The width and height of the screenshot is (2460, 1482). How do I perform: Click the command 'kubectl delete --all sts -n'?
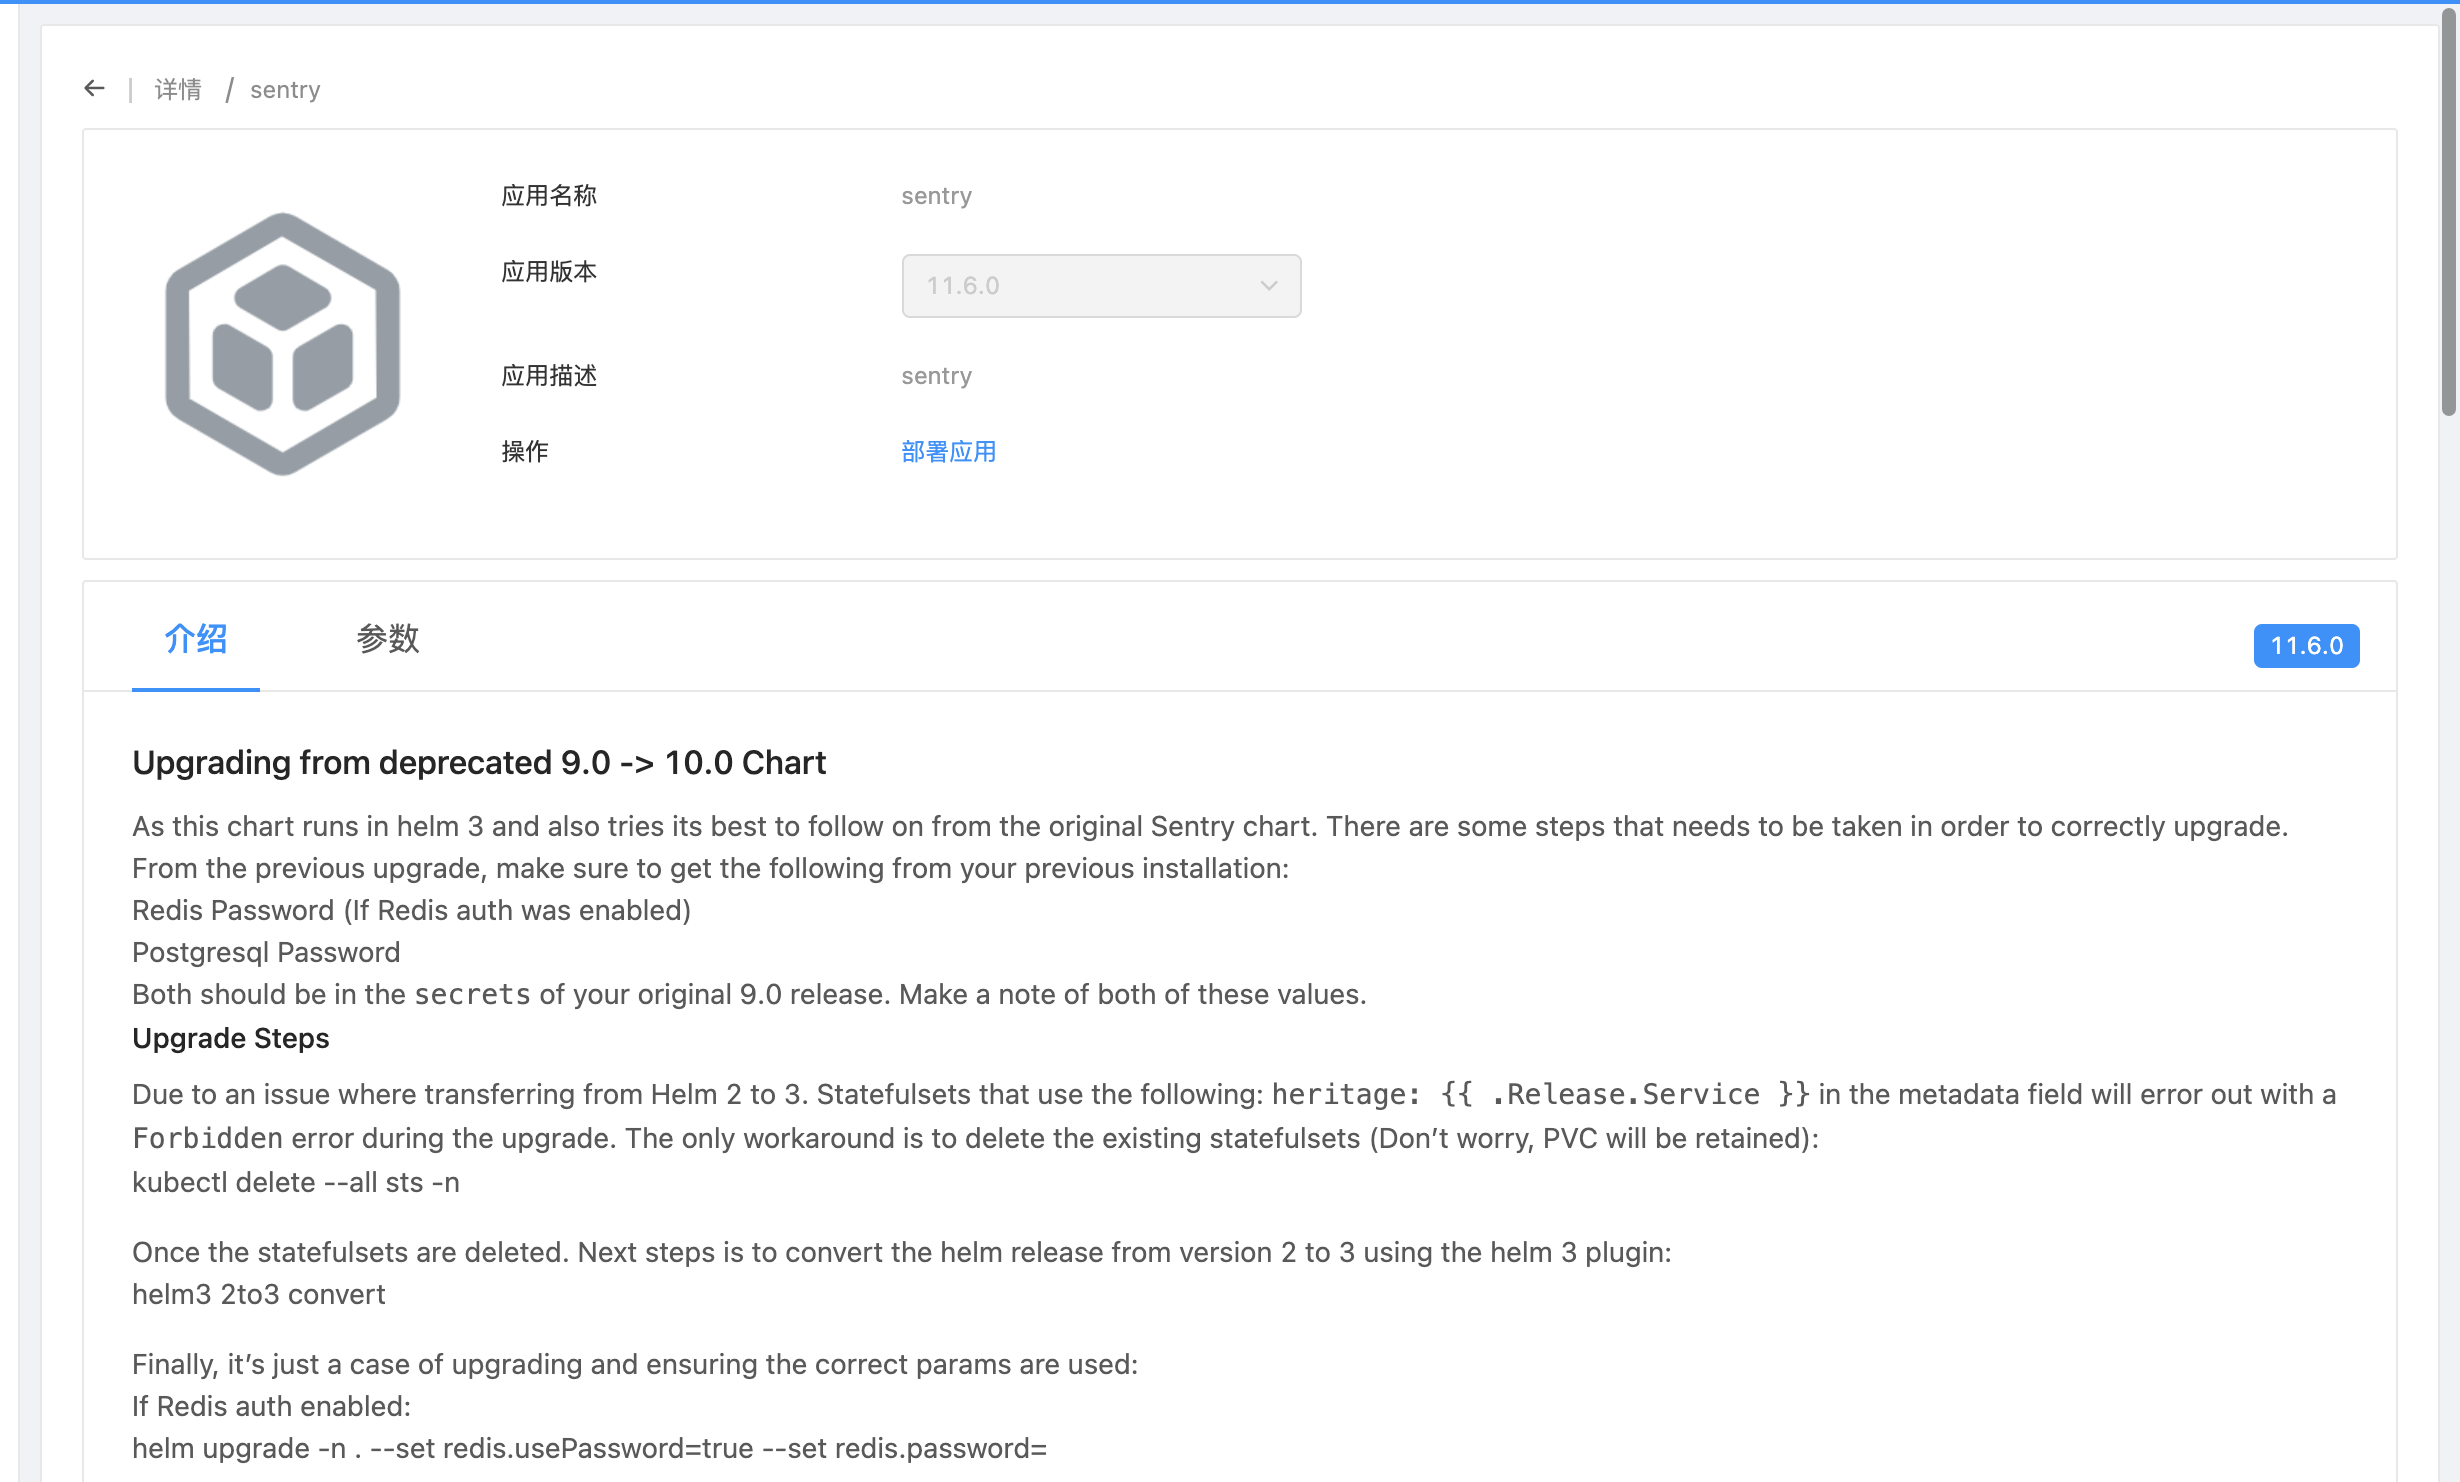296,1182
